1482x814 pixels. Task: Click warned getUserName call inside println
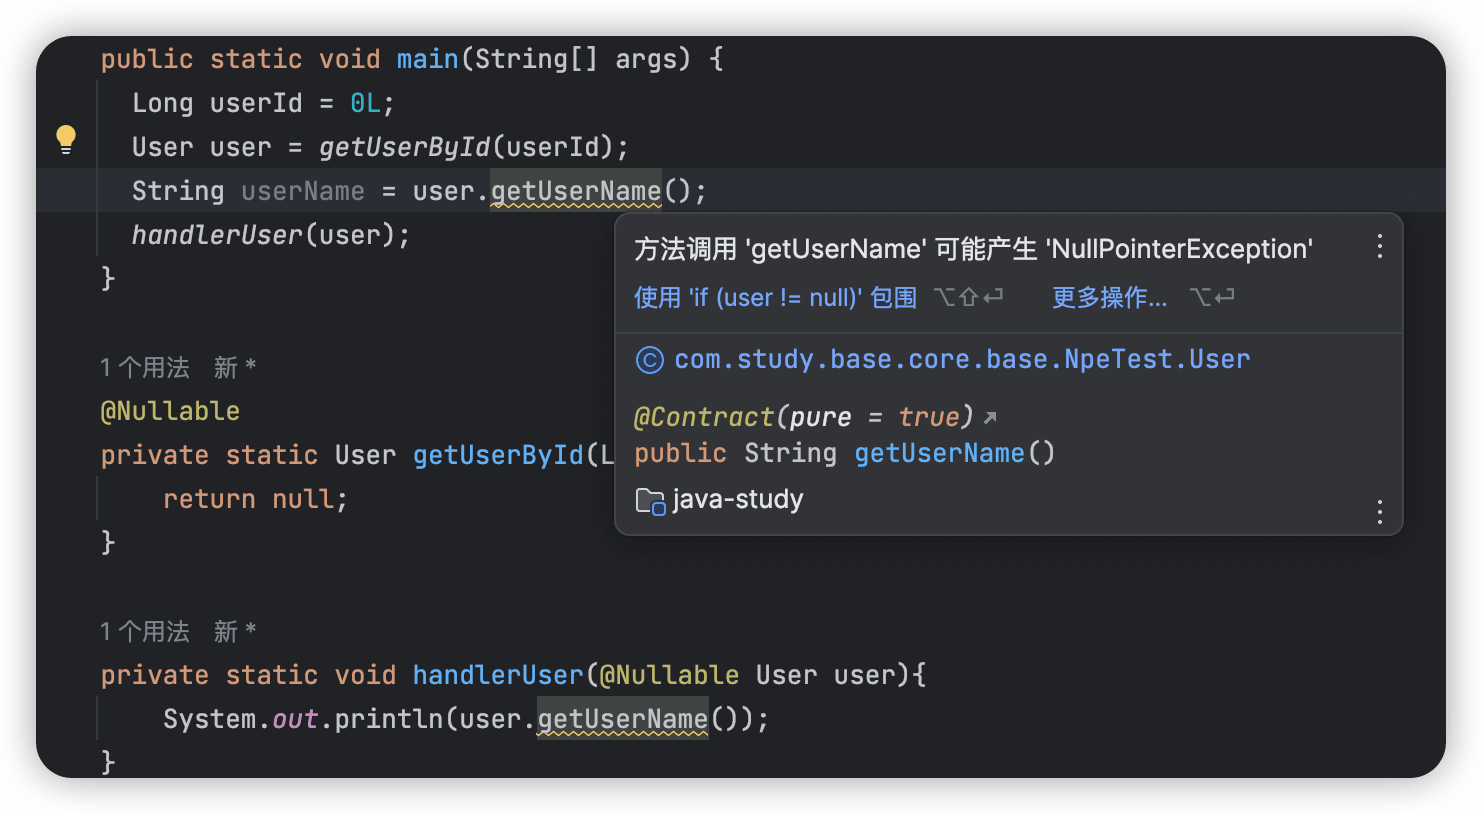click(623, 719)
